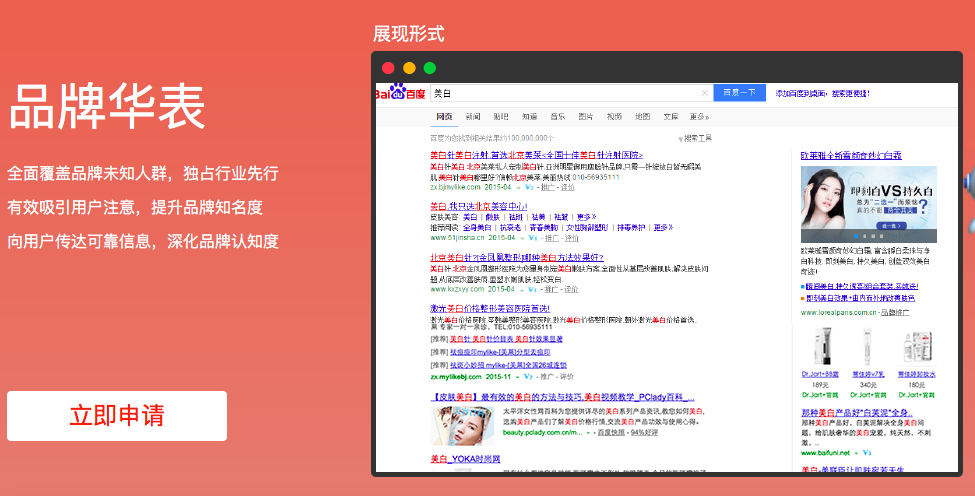The width and height of the screenshot is (975, 496).
Task: Click the green window maximize dot
Action: 429,68
